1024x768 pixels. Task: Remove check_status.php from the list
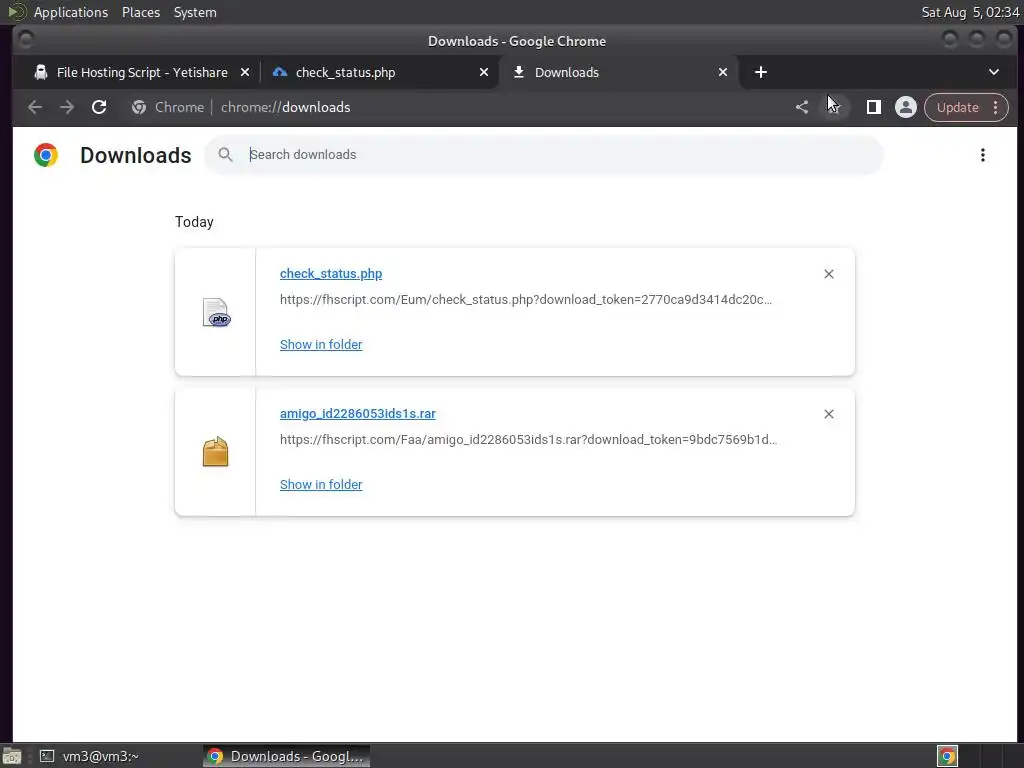tap(828, 274)
